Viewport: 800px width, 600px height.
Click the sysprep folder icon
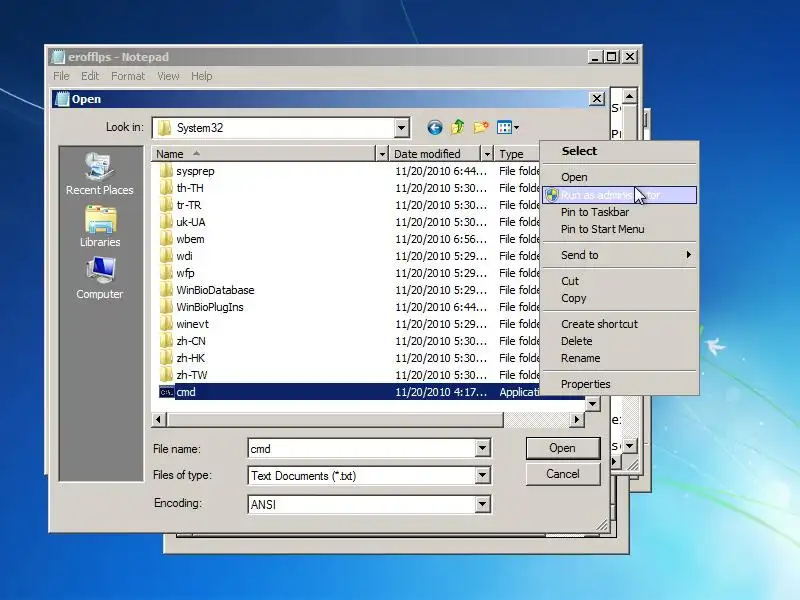pos(166,171)
